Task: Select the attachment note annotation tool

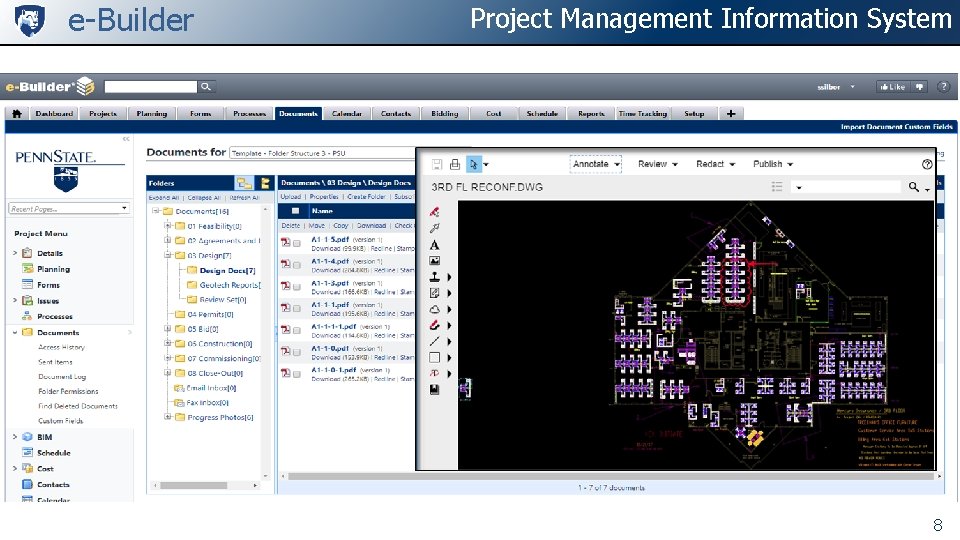Action: click(x=435, y=293)
